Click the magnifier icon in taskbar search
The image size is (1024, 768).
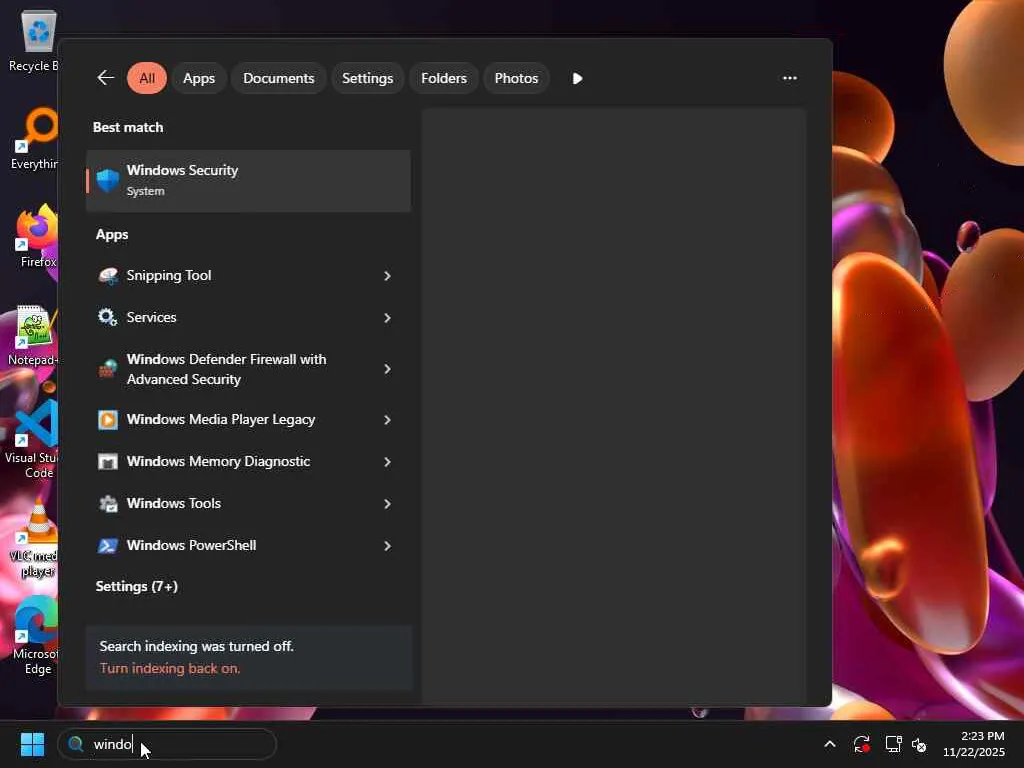click(x=76, y=744)
